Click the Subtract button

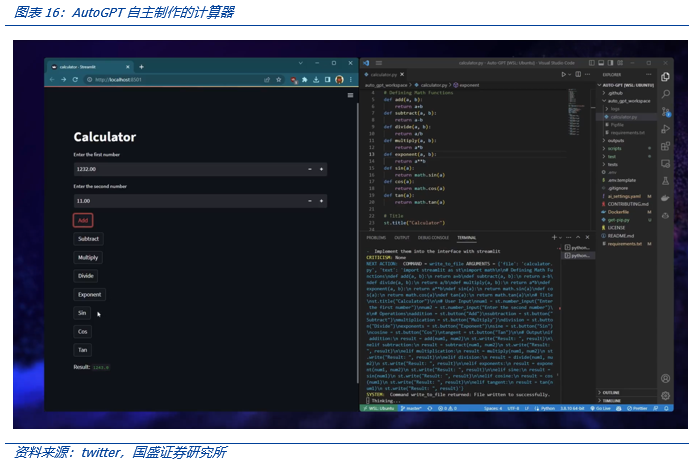pos(88,239)
